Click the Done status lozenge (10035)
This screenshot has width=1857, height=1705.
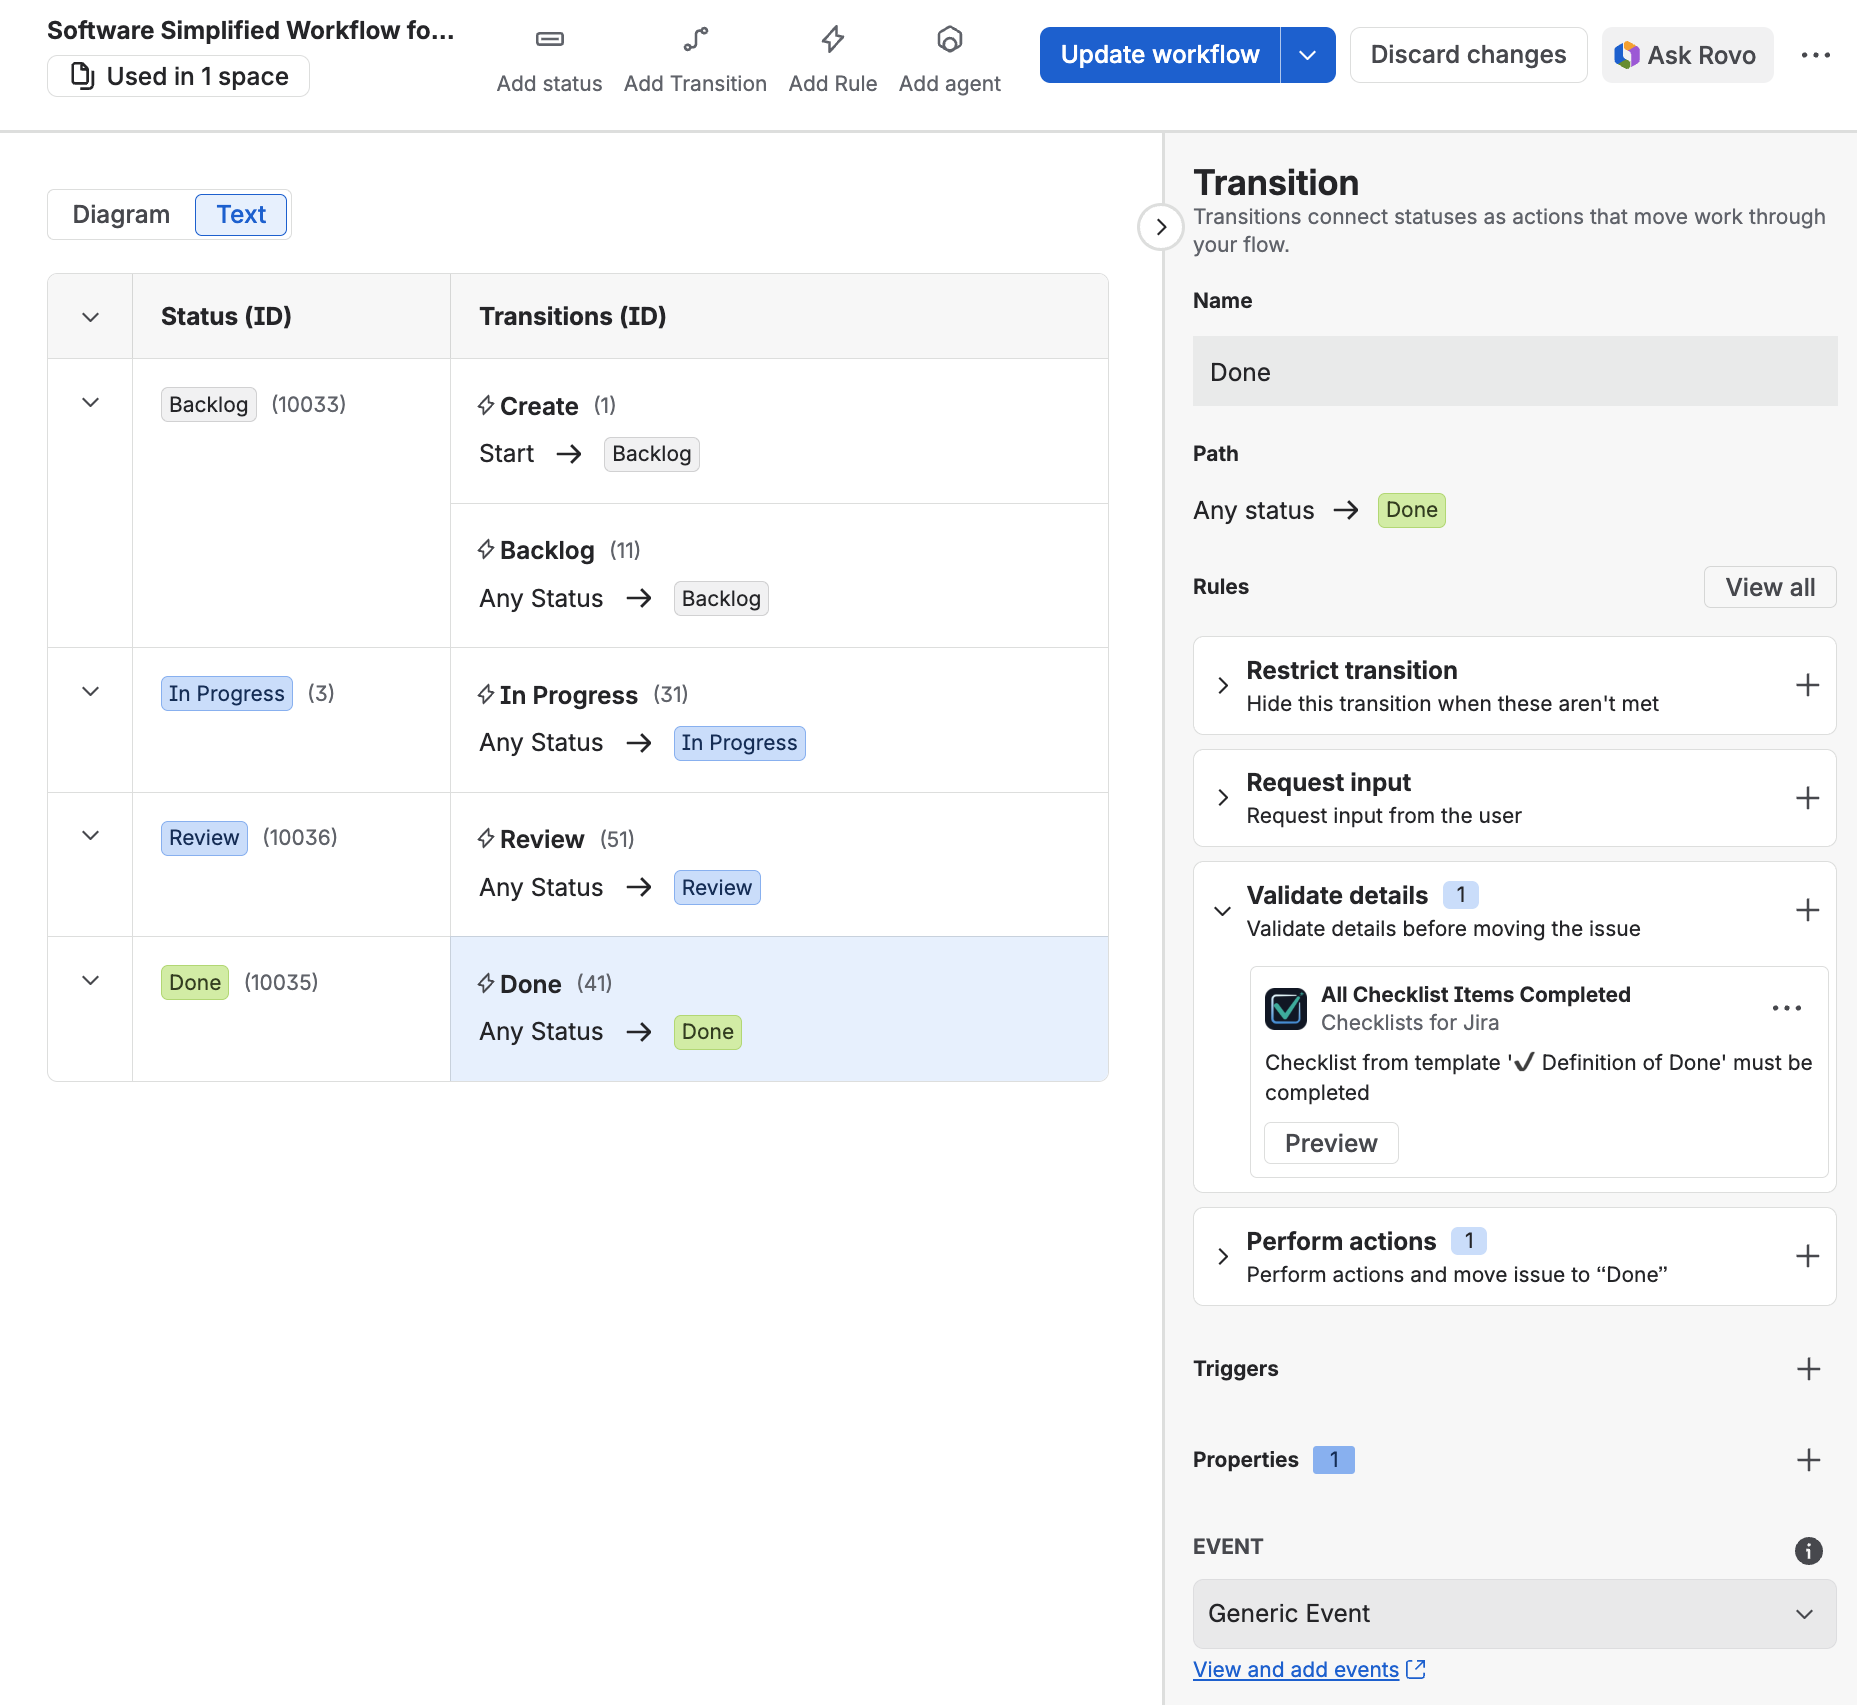(x=195, y=982)
